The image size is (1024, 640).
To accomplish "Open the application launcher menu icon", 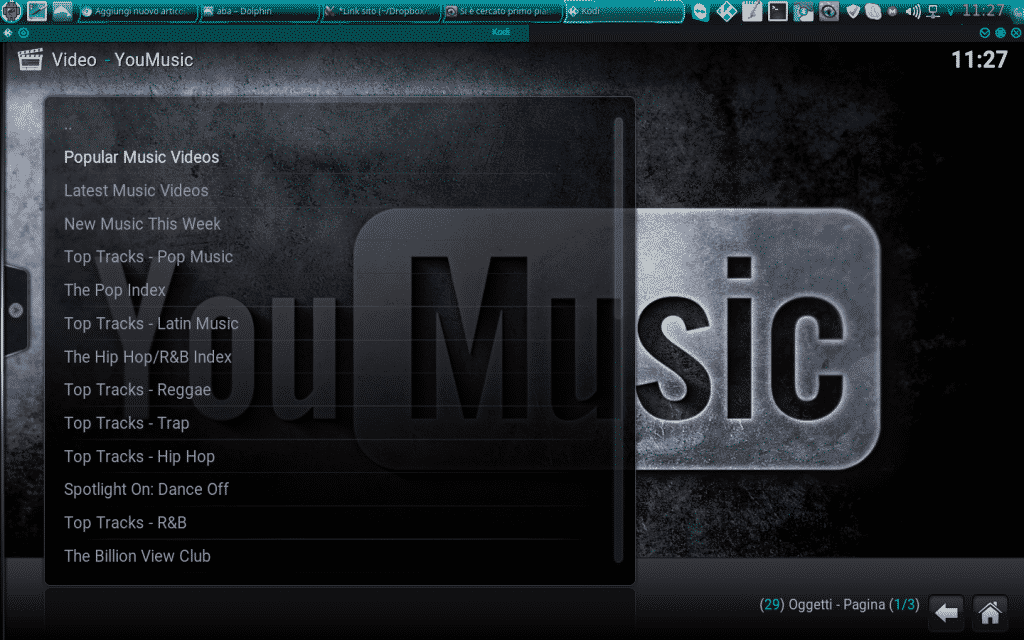I will tap(11, 11).
